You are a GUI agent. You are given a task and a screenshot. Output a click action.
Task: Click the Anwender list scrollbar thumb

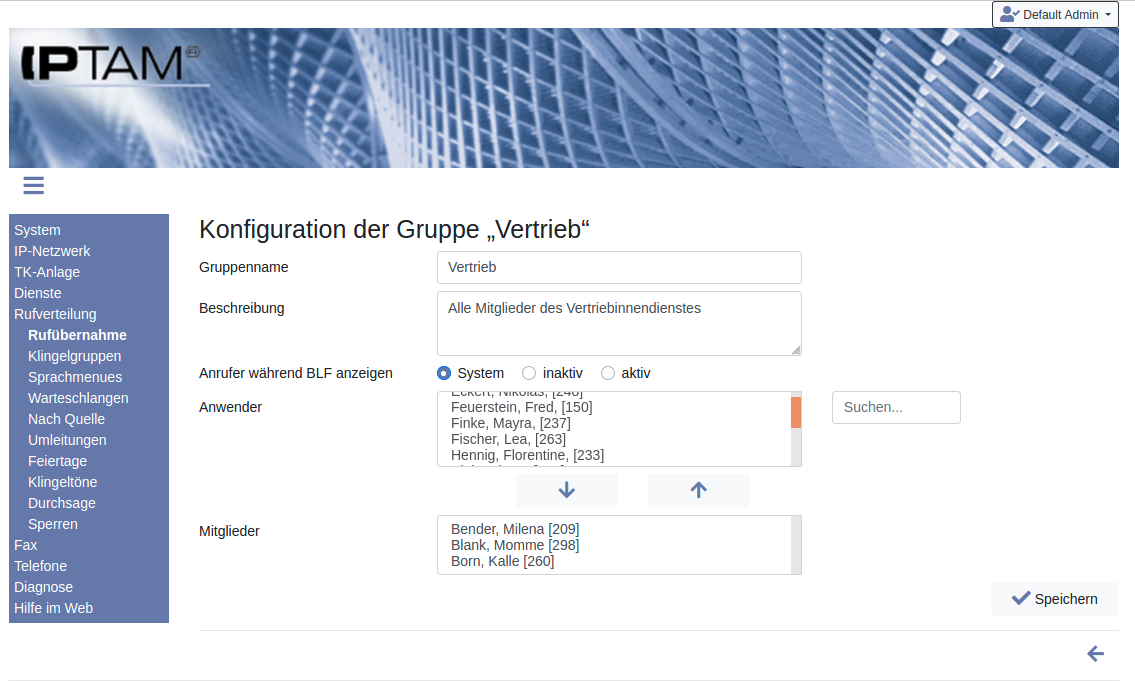(796, 412)
